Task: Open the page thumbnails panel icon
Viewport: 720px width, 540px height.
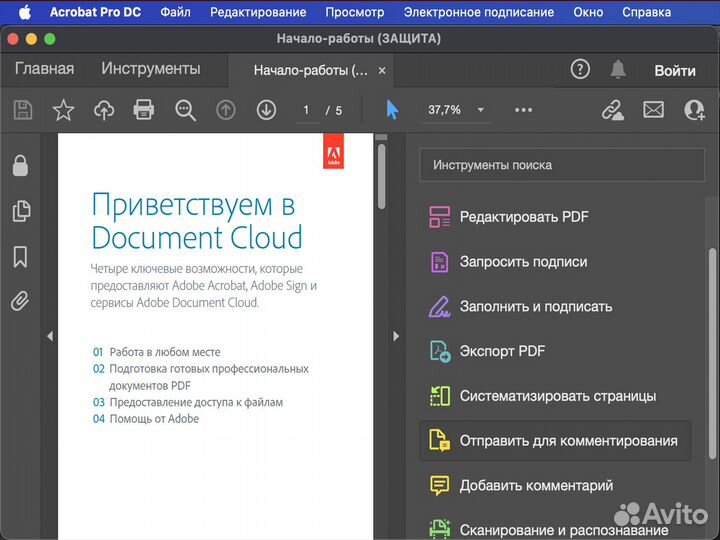Action: 21,211
